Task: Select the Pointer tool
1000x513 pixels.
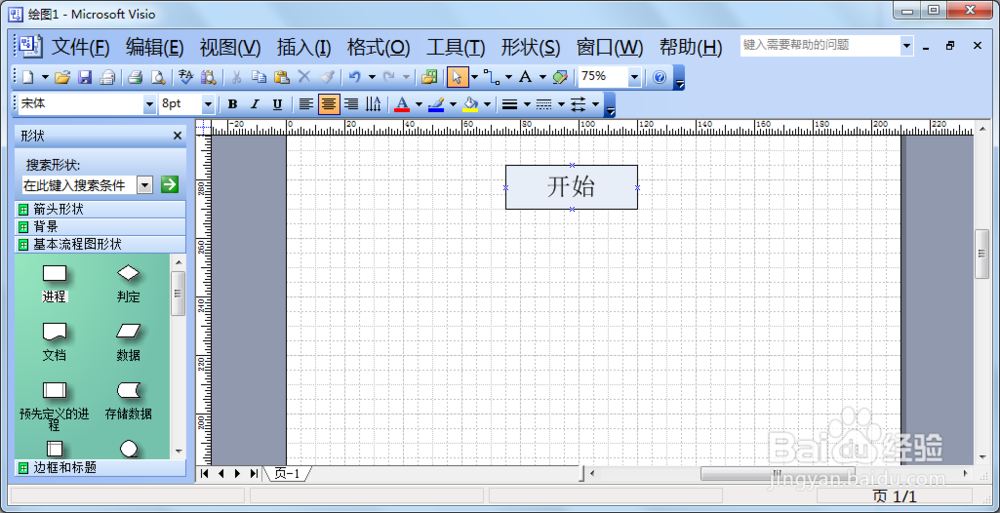Action: pyautogui.click(x=457, y=78)
